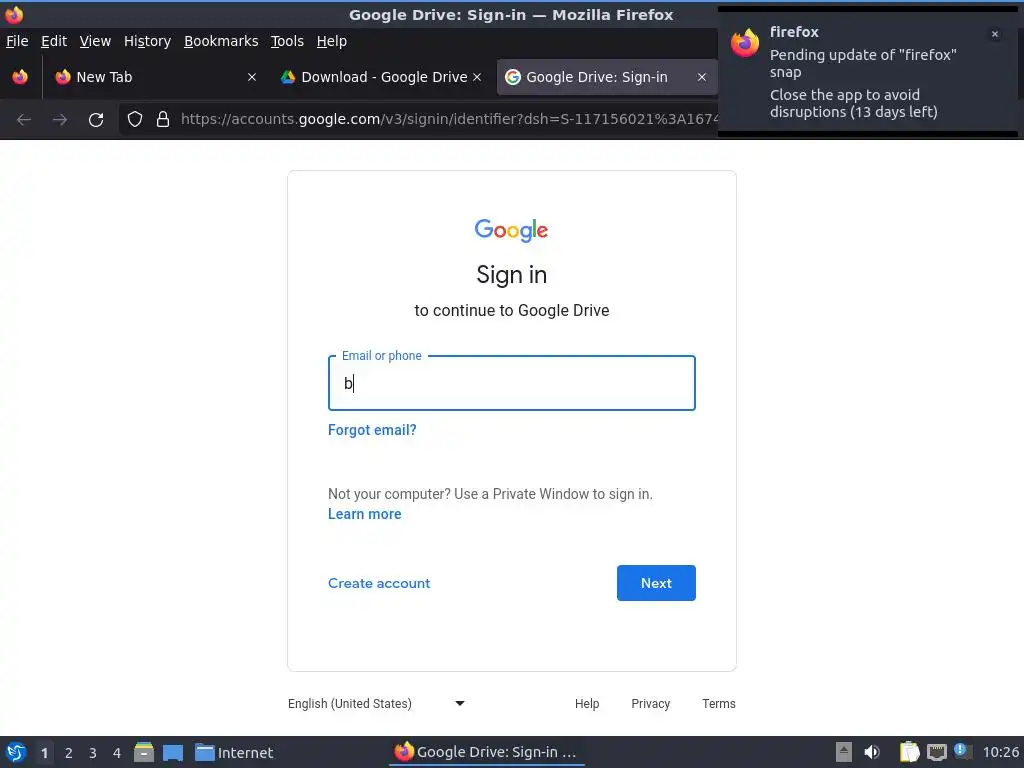The width and height of the screenshot is (1024, 768).
Task: Go back using the back arrow
Action: (24, 120)
